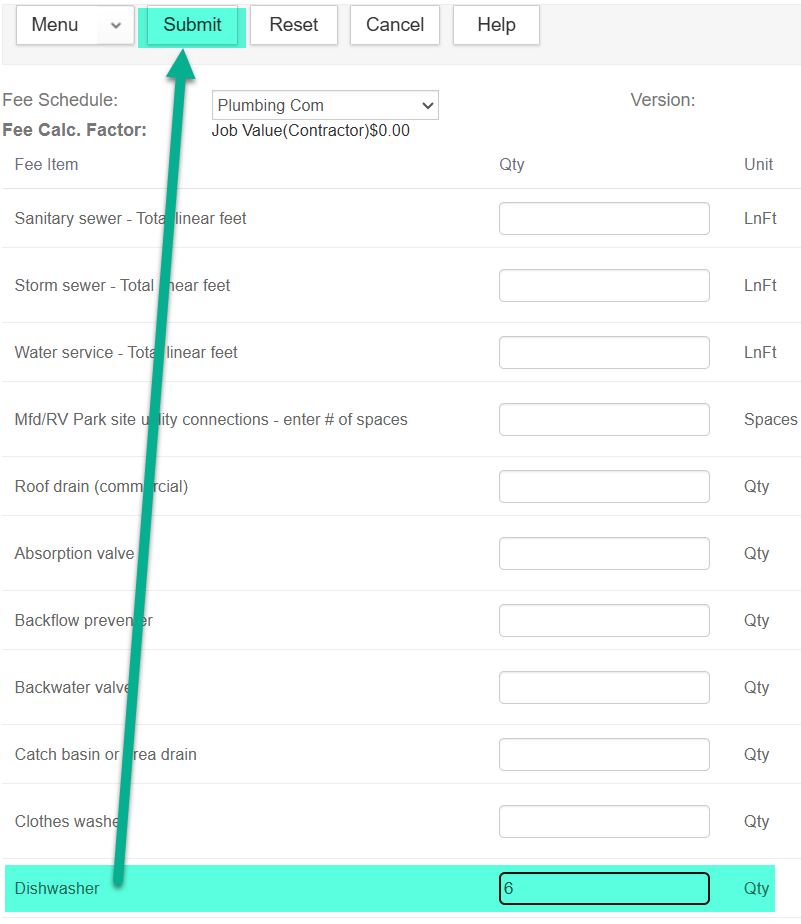
Task: Expand the Menu dropdown arrow
Action: (116, 25)
